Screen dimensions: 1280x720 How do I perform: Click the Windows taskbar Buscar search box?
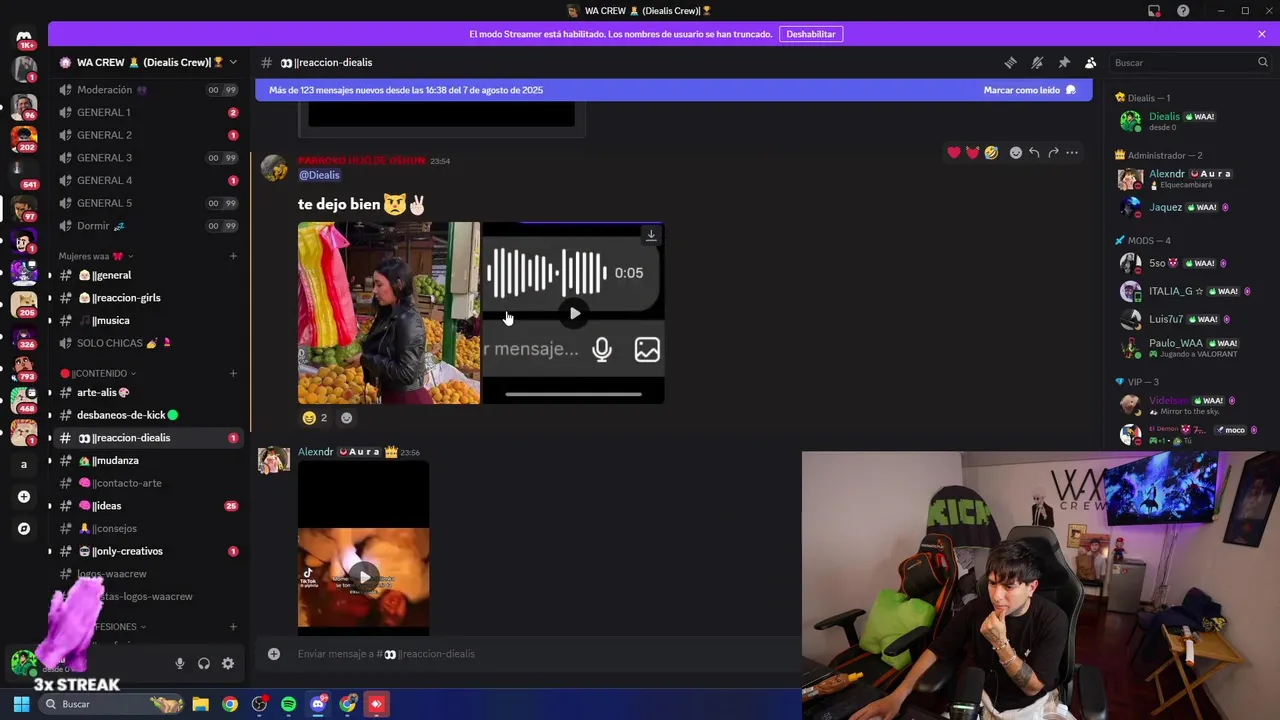click(x=113, y=704)
